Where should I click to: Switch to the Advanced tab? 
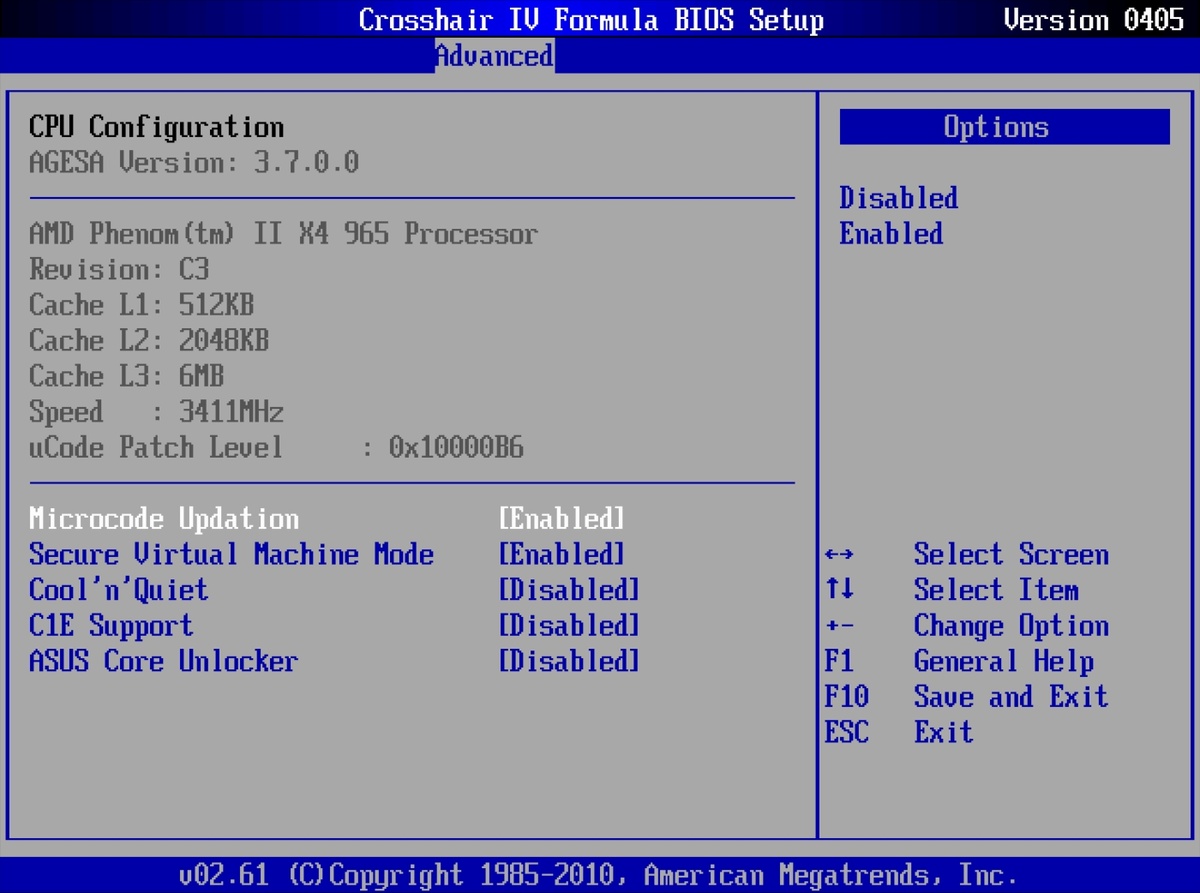click(x=494, y=56)
